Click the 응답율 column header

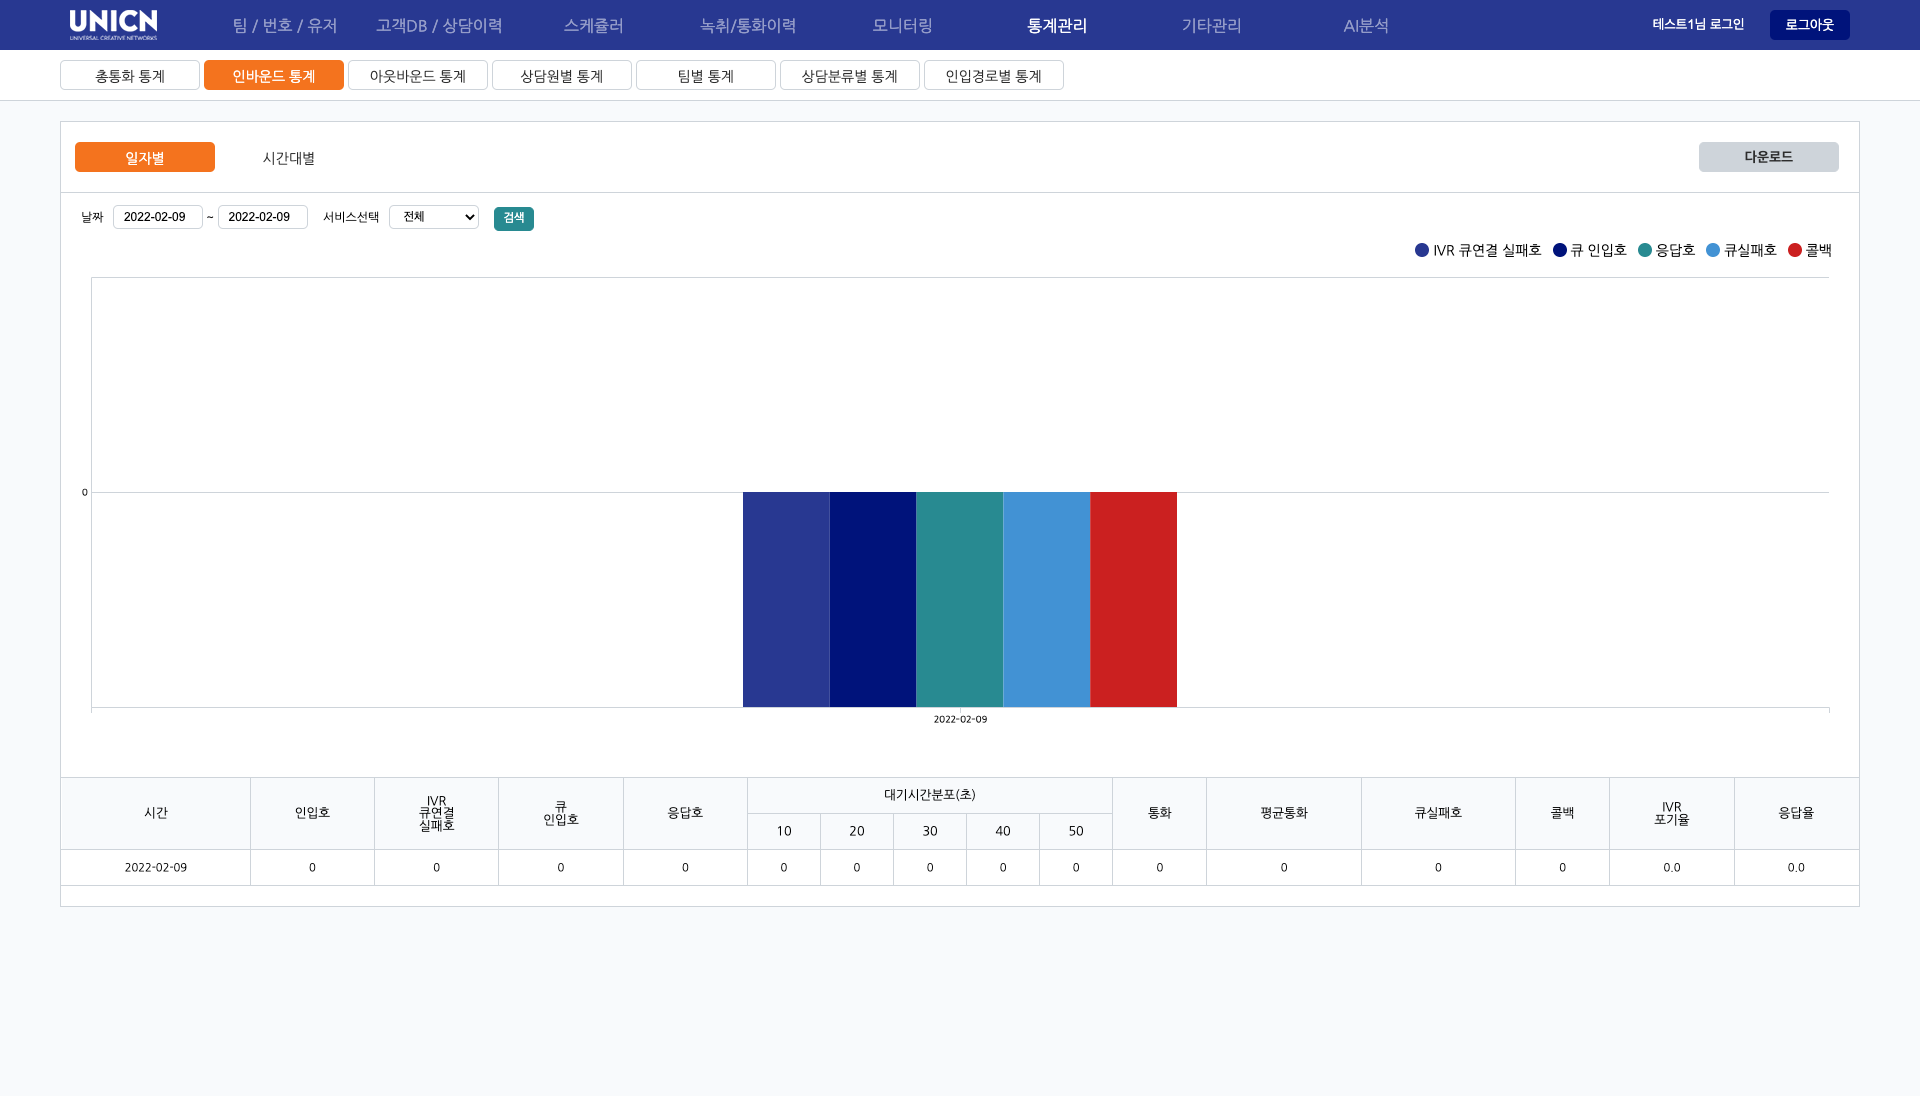click(1796, 813)
